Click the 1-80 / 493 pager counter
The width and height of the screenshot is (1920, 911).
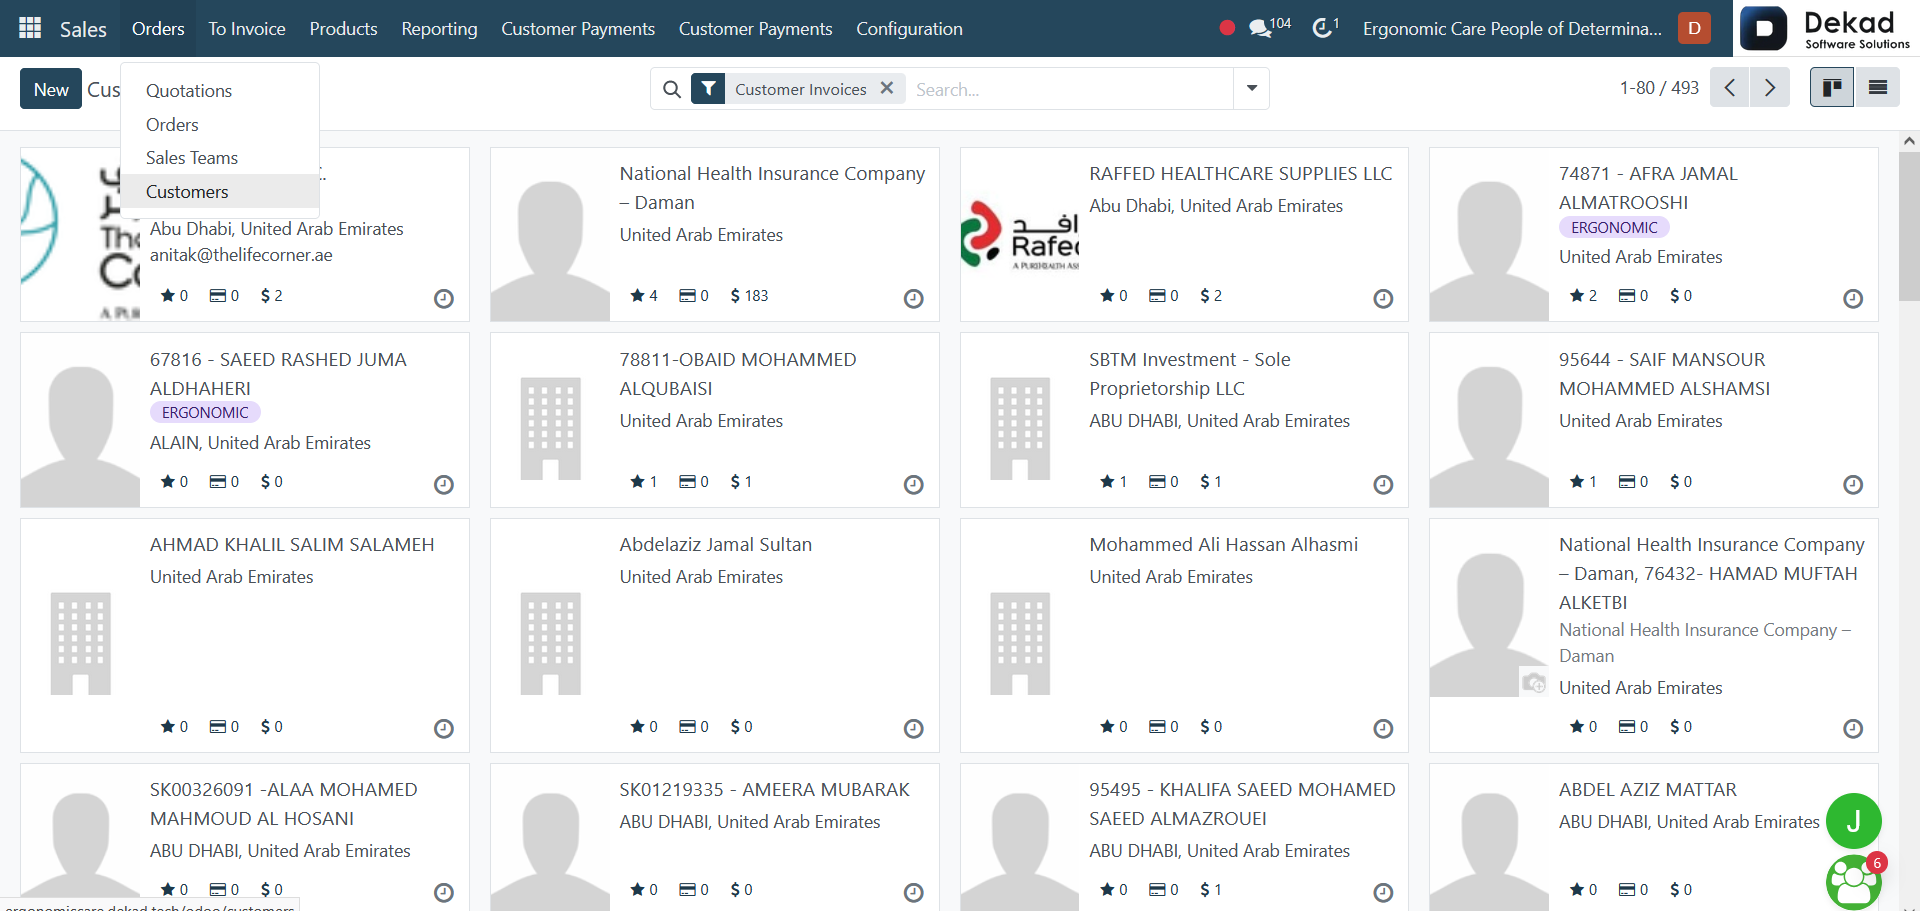(1659, 88)
